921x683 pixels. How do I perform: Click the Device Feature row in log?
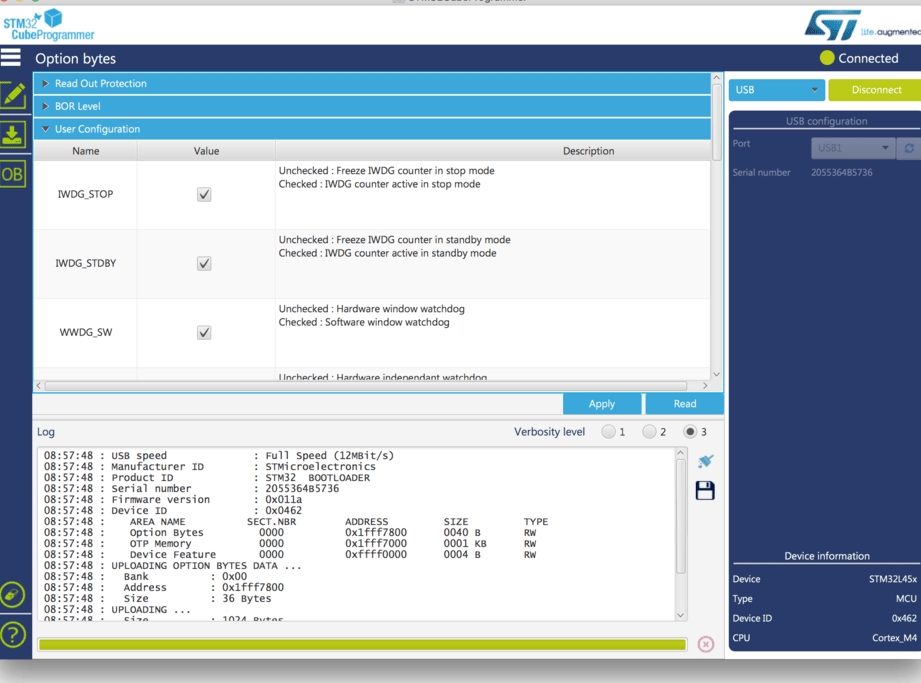coord(290,554)
